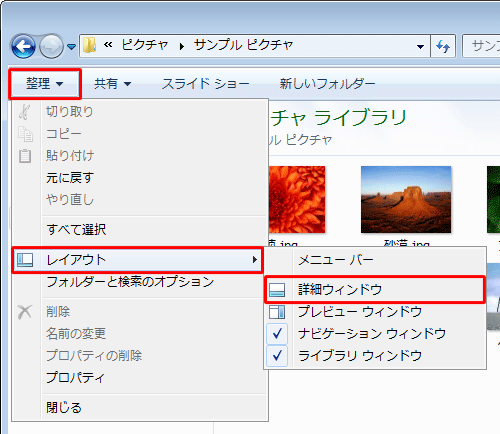The width and height of the screenshot is (500, 434).
Task: Uncheck ナビゲーション ウィンドウ option
Action: point(375,334)
